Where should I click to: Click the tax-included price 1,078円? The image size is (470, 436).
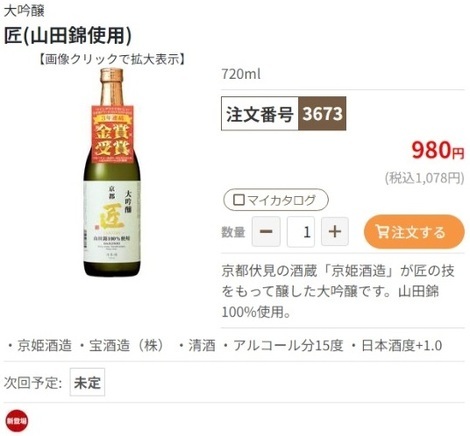point(424,178)
